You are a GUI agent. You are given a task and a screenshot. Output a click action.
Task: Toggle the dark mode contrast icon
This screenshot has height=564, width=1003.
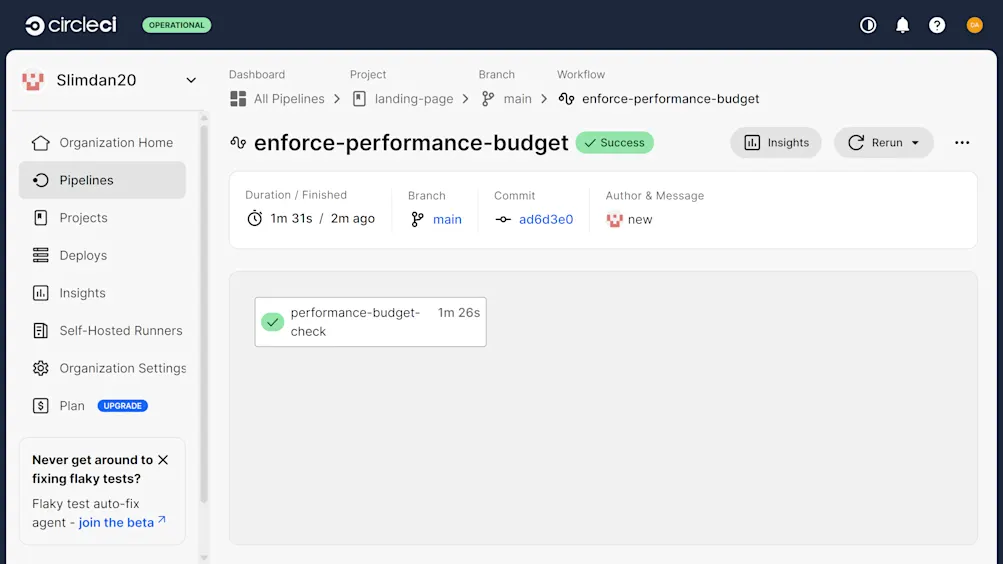pos(868,25)
